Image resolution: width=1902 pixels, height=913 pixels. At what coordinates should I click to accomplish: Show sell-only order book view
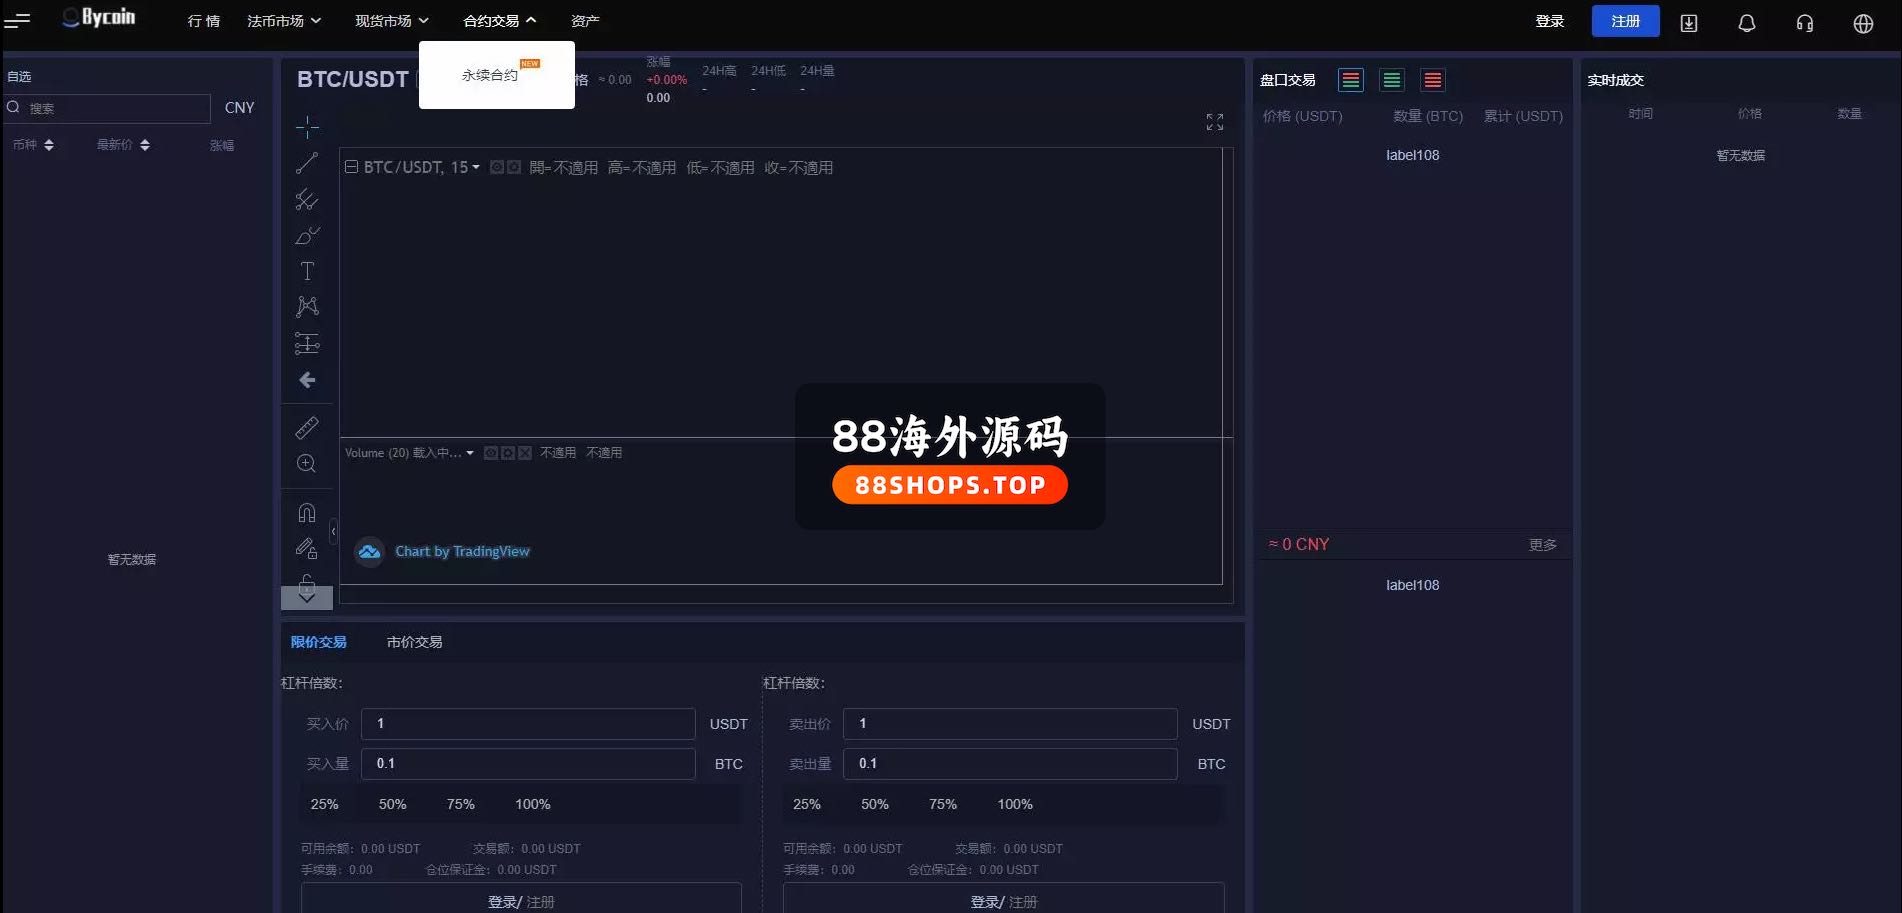(x=1432, y=80)
